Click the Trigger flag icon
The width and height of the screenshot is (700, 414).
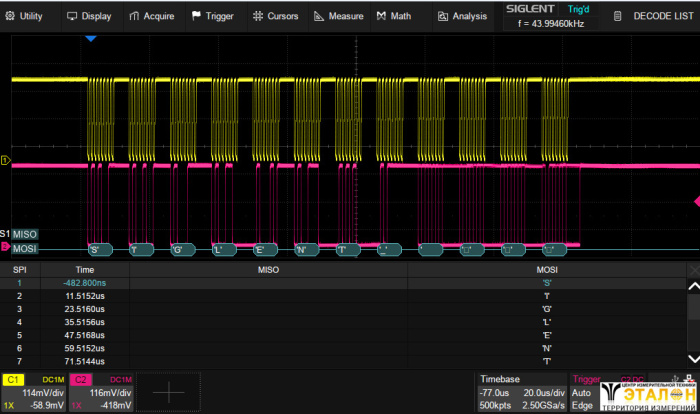pyautogui.click(x=196, y=16)
